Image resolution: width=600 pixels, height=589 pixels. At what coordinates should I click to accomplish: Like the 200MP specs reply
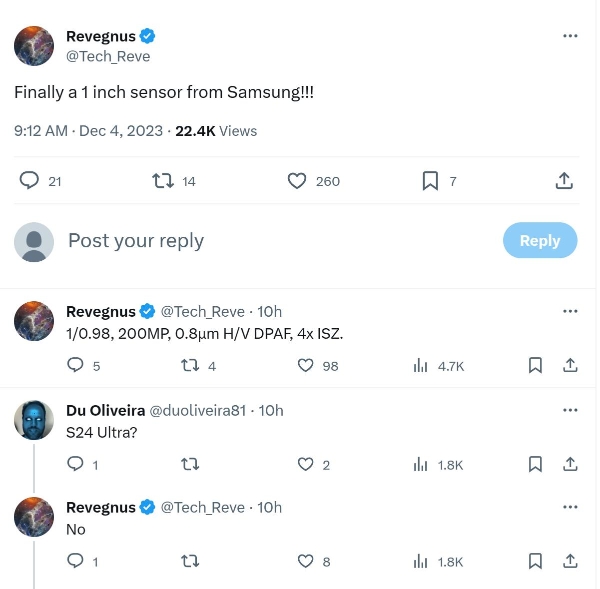[x=307, y=366]
